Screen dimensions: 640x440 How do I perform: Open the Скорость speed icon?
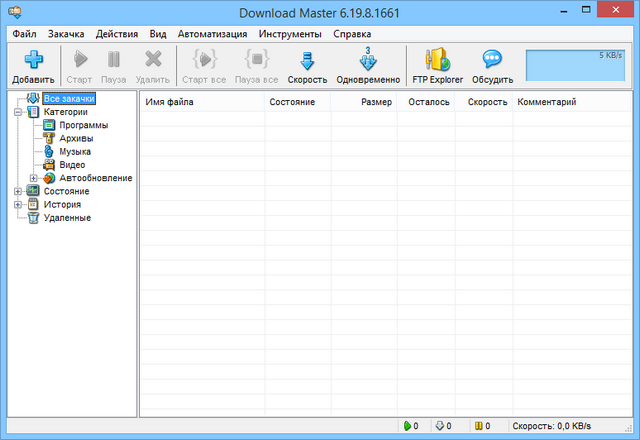click(x=307, y=60)
